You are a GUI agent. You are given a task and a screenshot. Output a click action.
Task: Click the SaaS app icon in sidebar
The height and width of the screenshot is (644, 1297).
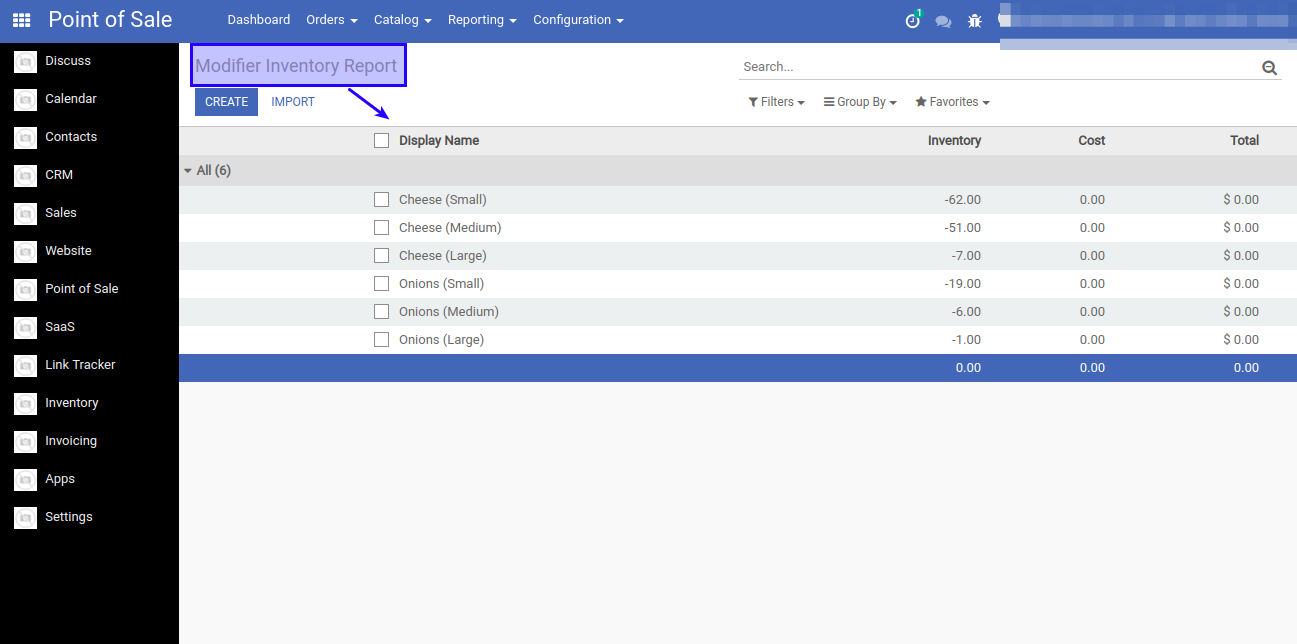(x=25, y=327)
